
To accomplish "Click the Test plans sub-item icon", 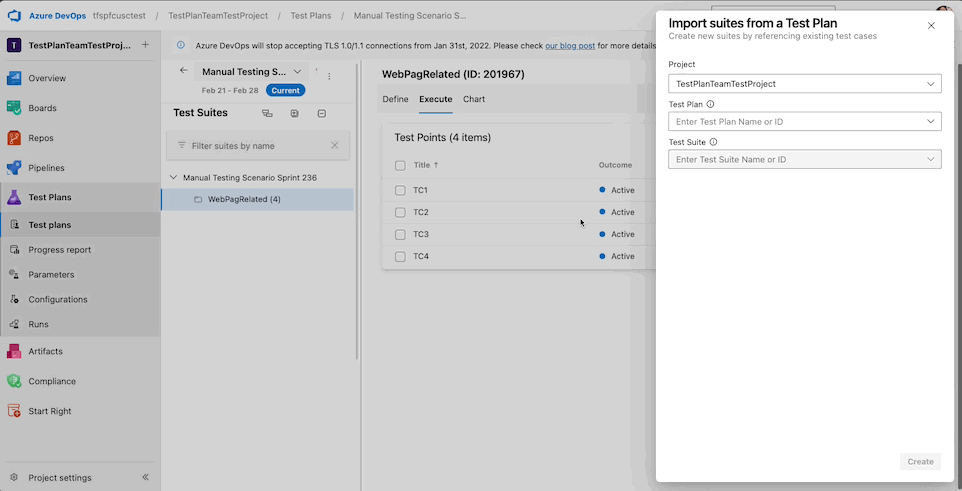I will 15,225.
